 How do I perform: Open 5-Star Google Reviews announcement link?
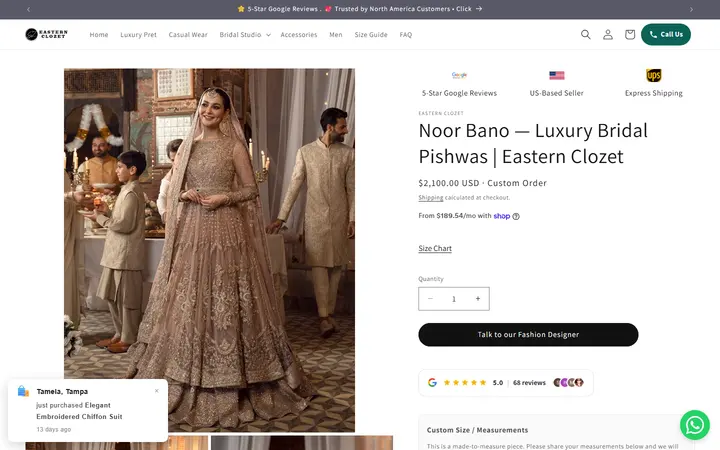point(360,9)
